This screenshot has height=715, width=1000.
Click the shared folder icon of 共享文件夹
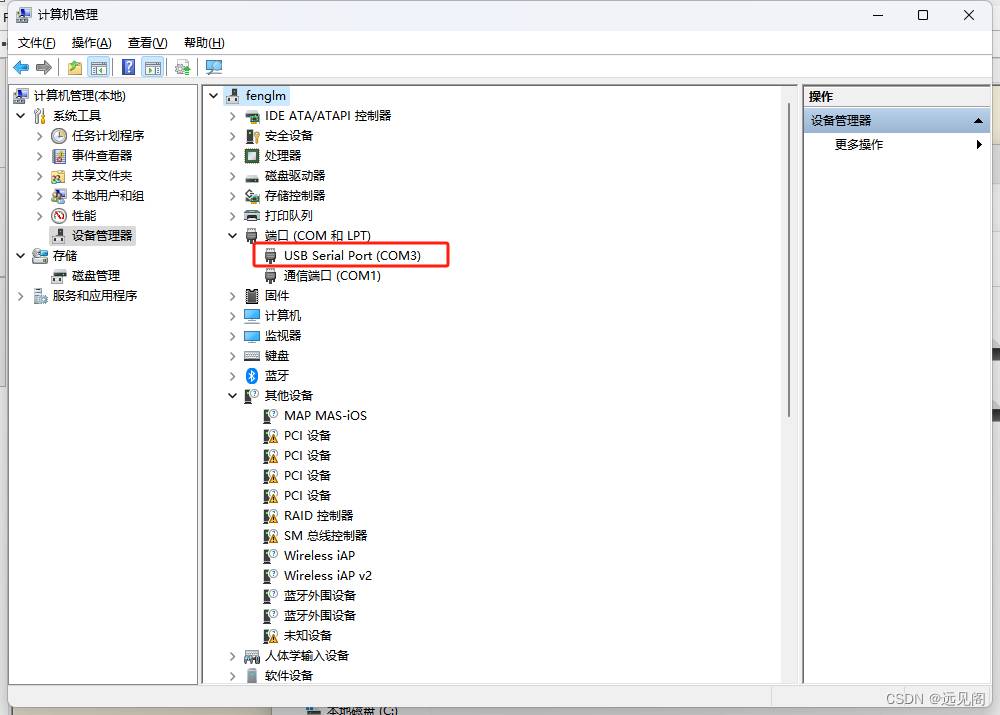[59, 176]
